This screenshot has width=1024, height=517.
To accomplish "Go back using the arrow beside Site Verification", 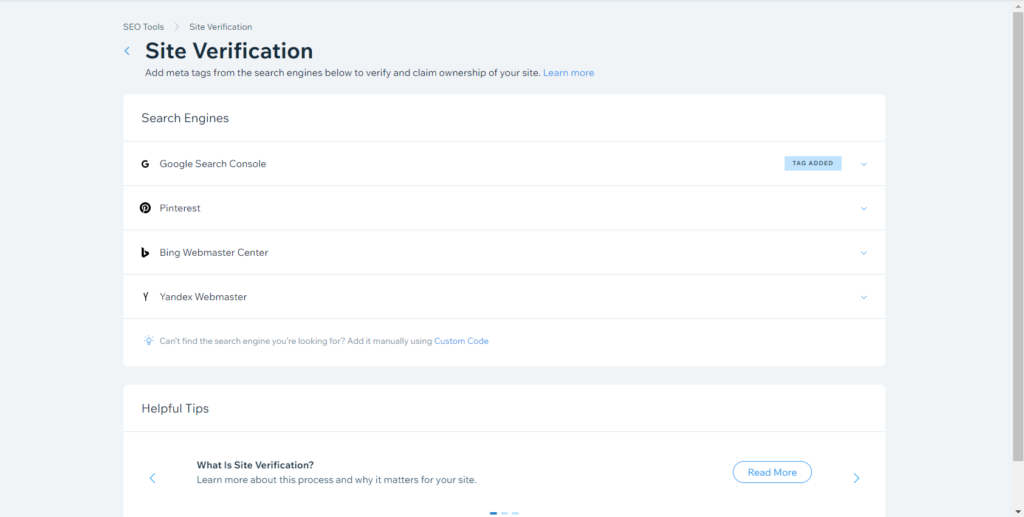I will (127, 51).
